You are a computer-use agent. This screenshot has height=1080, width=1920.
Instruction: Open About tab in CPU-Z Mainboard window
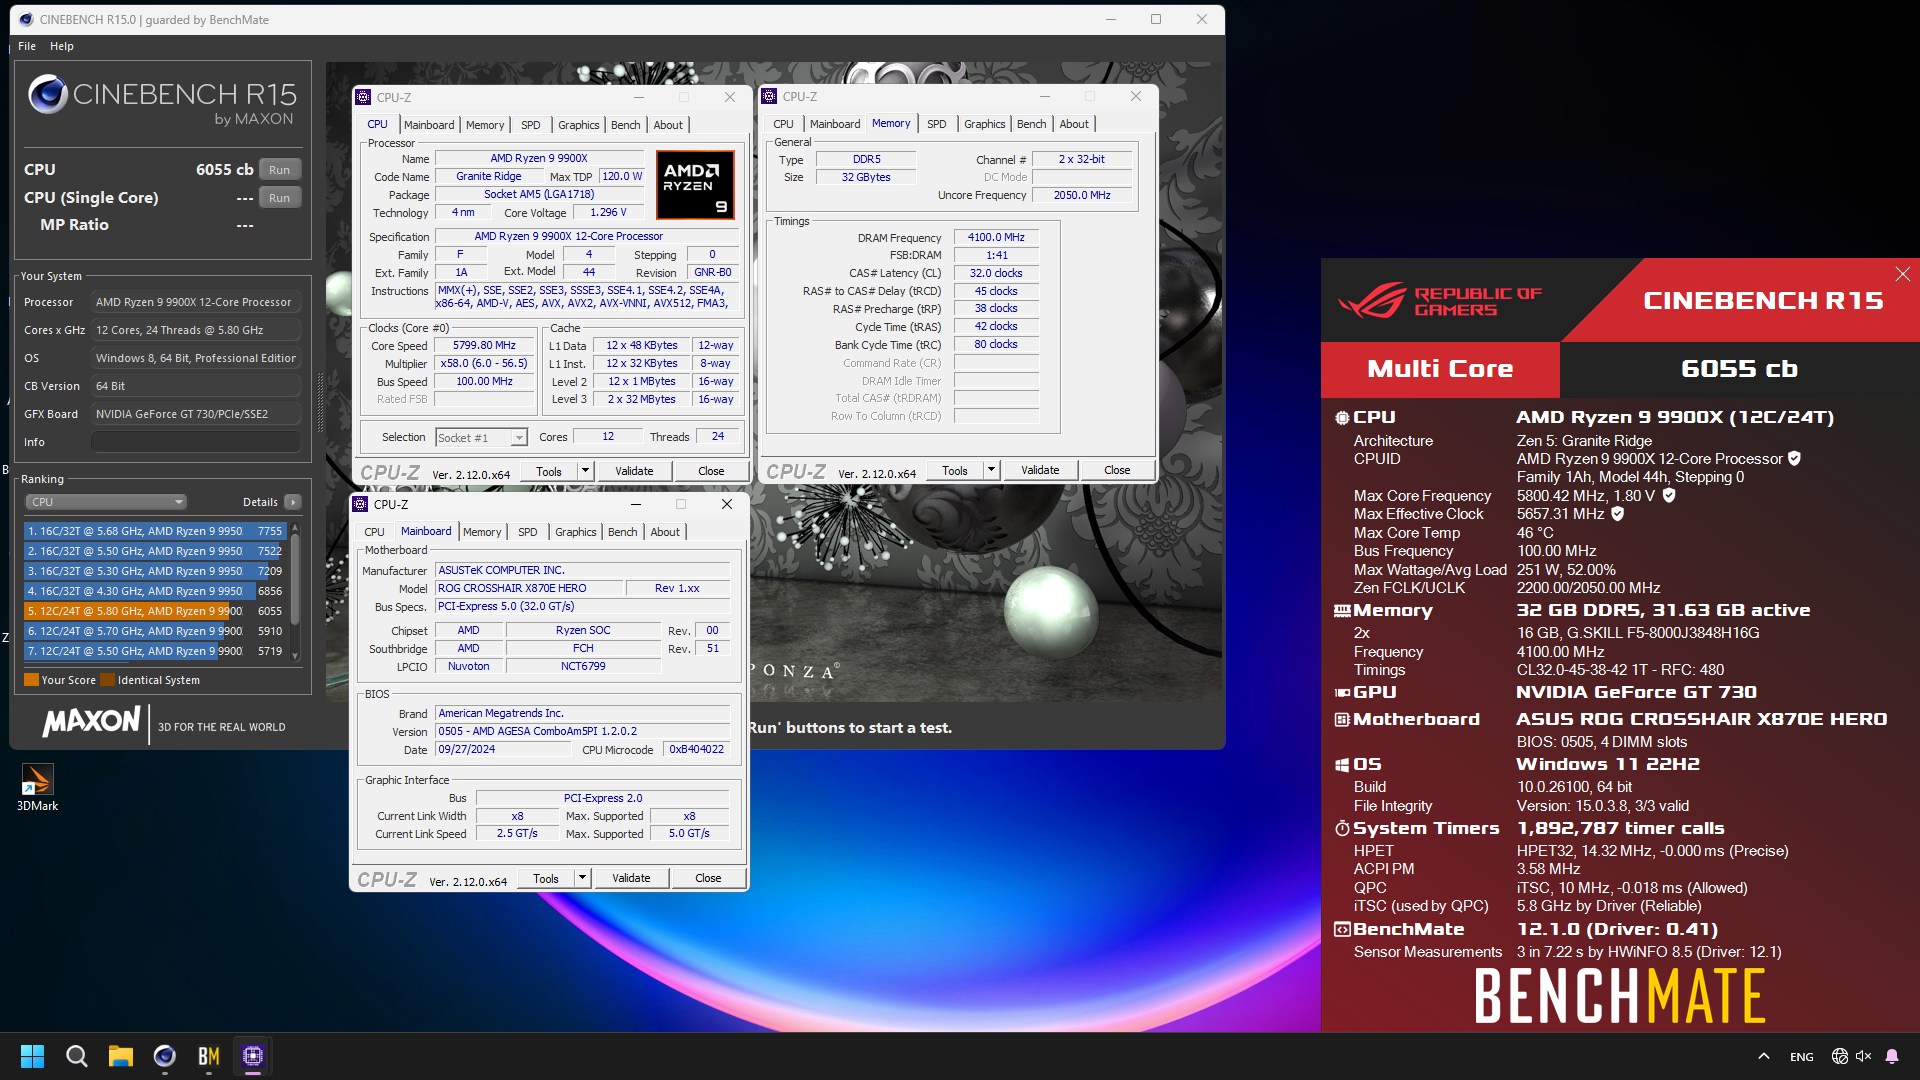pyautogui.click(x=665, y=532)
